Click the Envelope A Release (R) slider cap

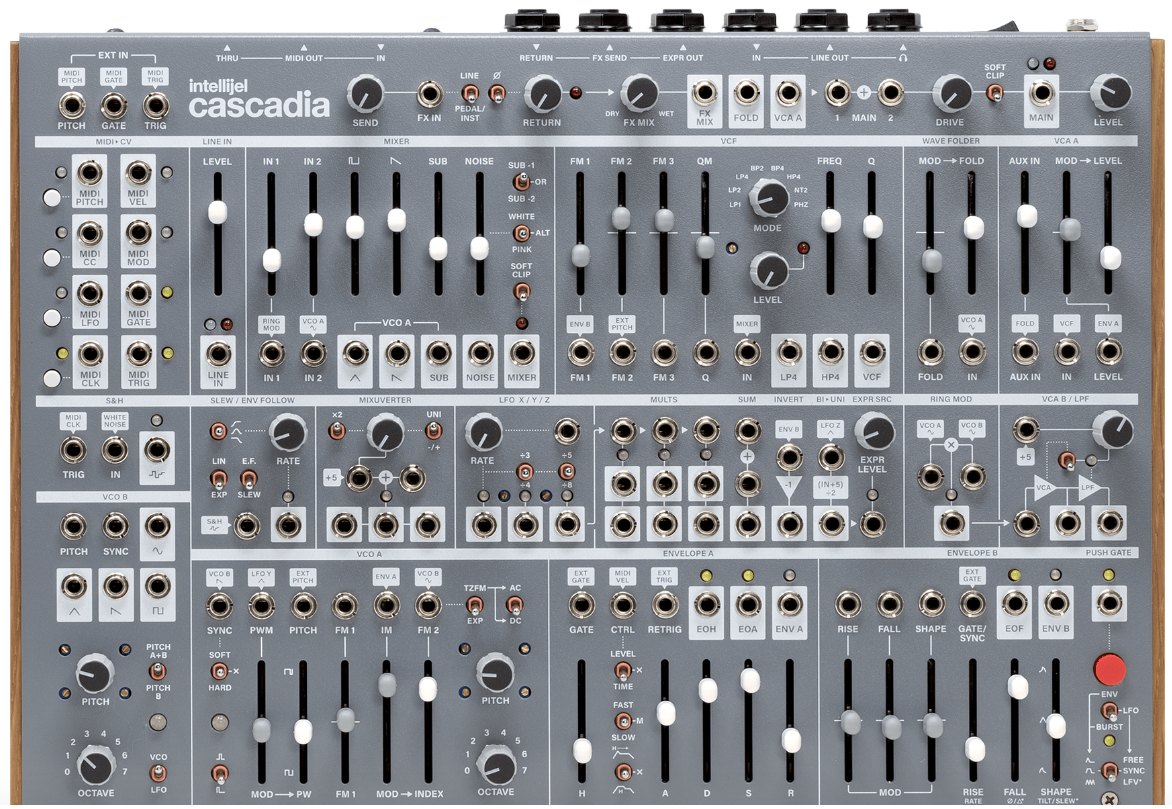(791, 740)
